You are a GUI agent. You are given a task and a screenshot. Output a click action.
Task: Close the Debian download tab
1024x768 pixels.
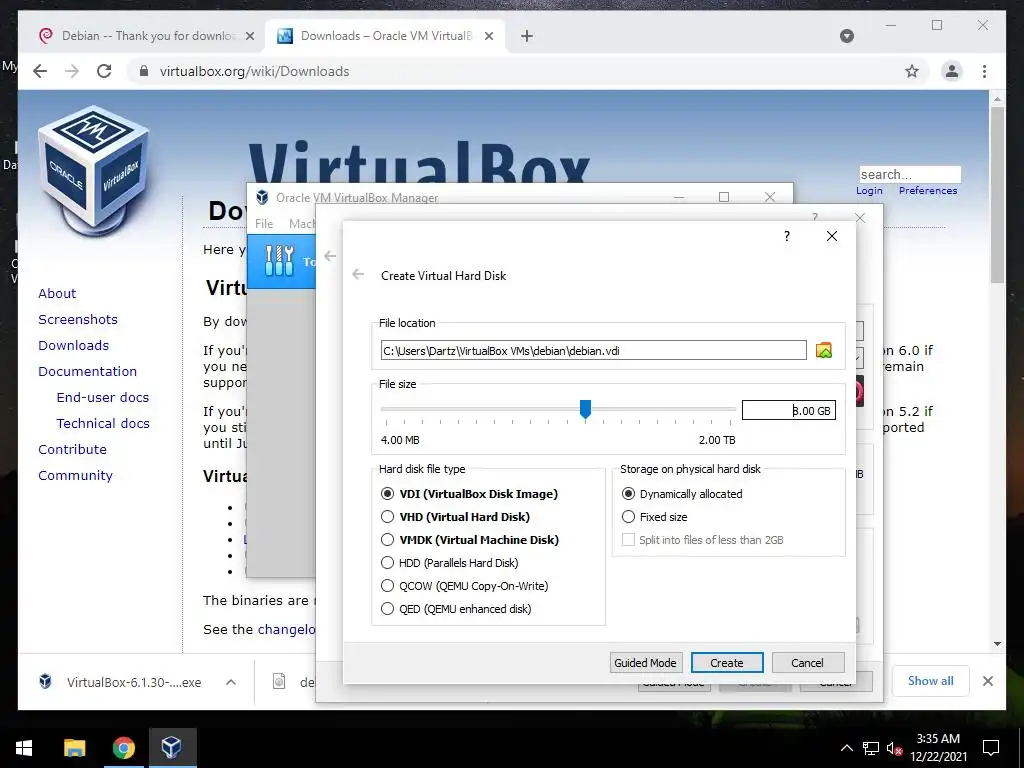click(249, 36)
